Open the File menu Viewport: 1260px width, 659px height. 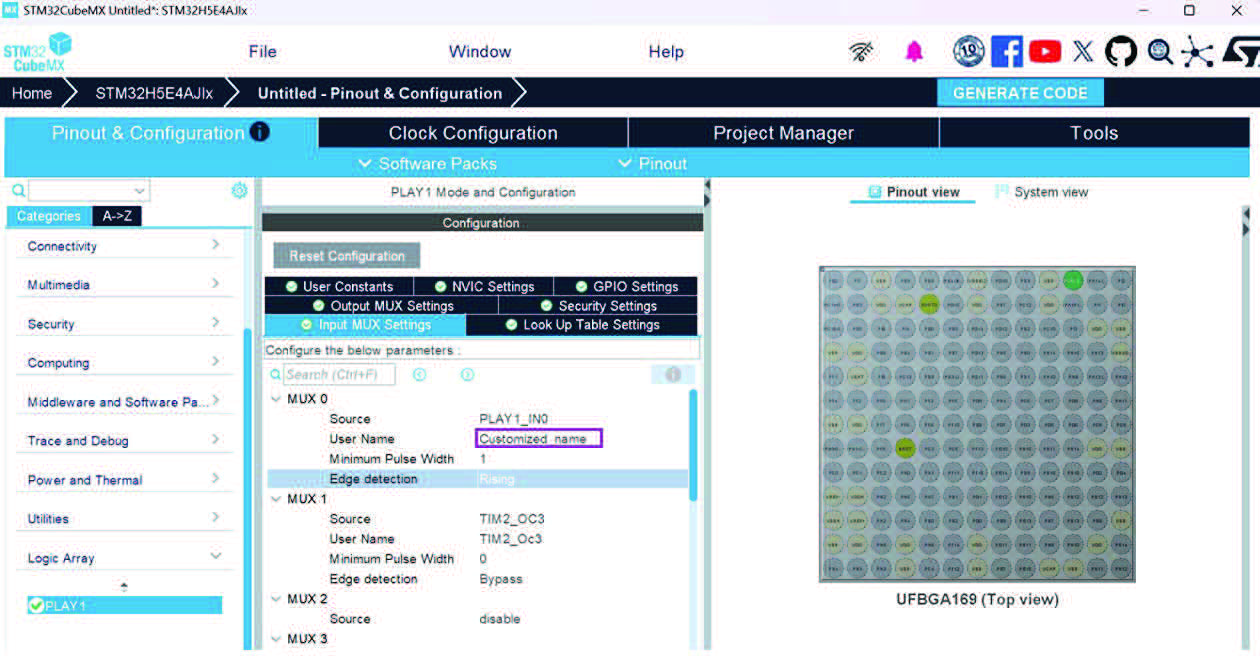point(262,52)
